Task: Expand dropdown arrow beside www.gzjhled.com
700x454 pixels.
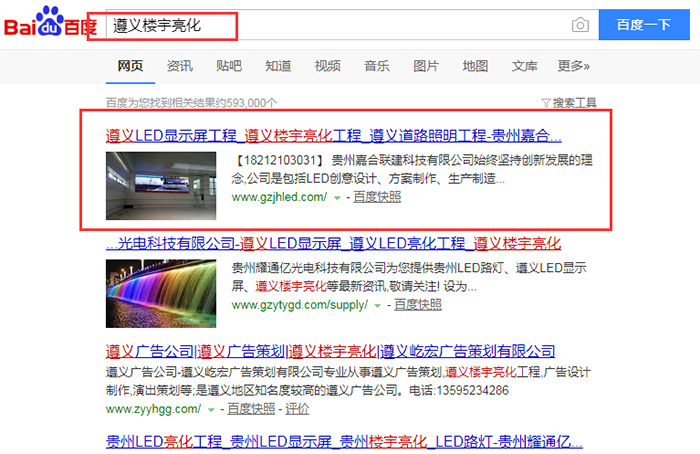Action: (337, 198)
